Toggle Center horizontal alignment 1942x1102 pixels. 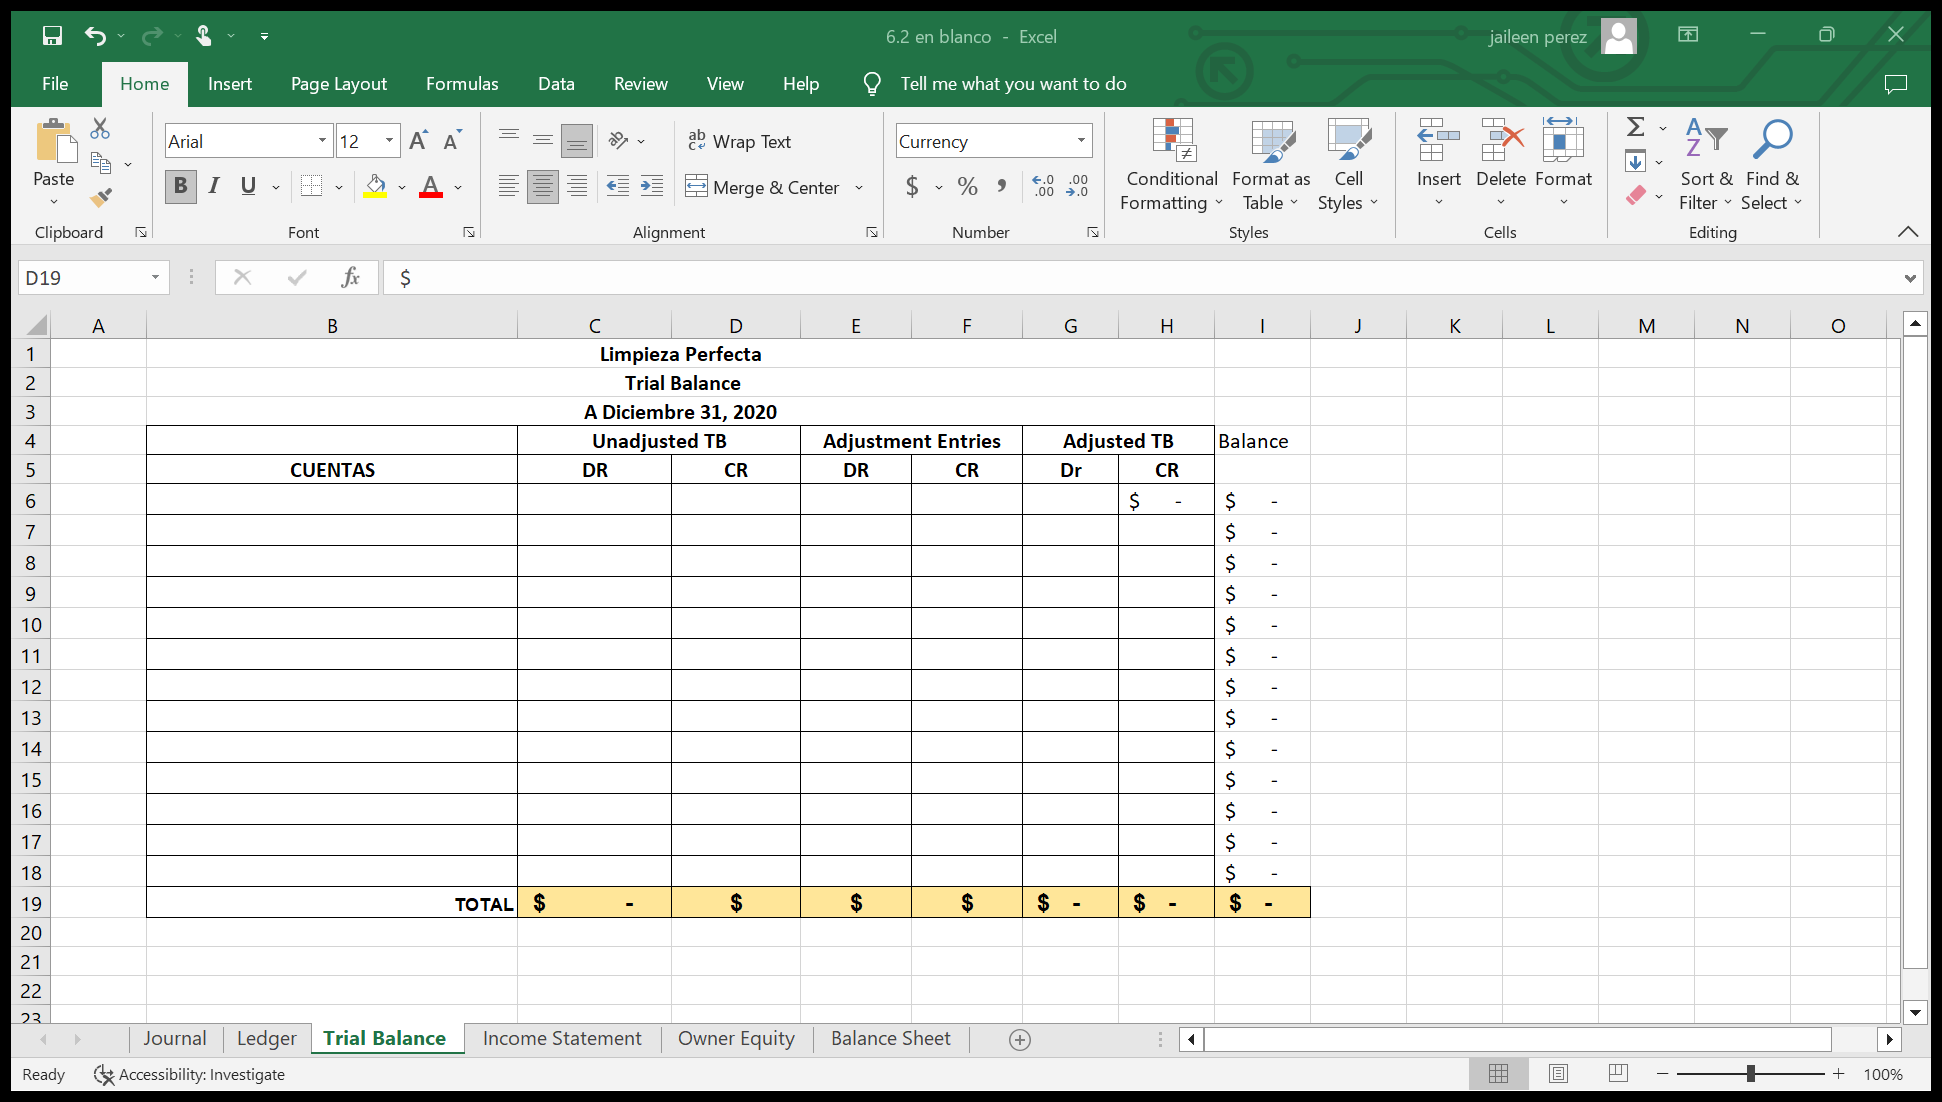click(x=543, y=187)
